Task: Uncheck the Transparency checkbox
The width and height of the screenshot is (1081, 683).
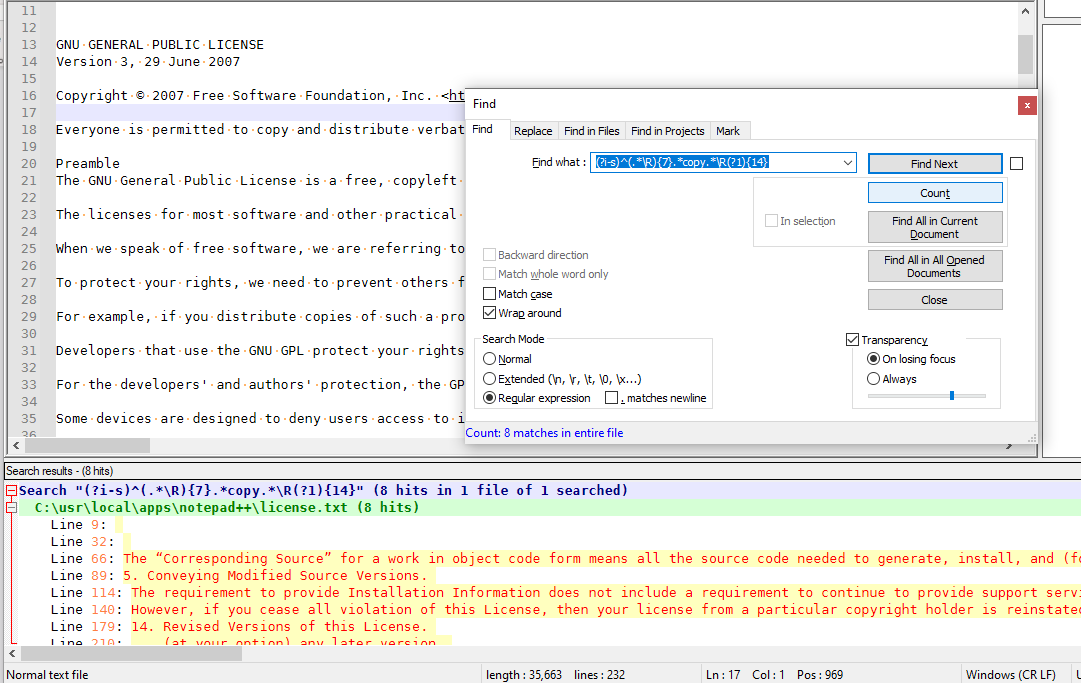Action: (852, 340)
